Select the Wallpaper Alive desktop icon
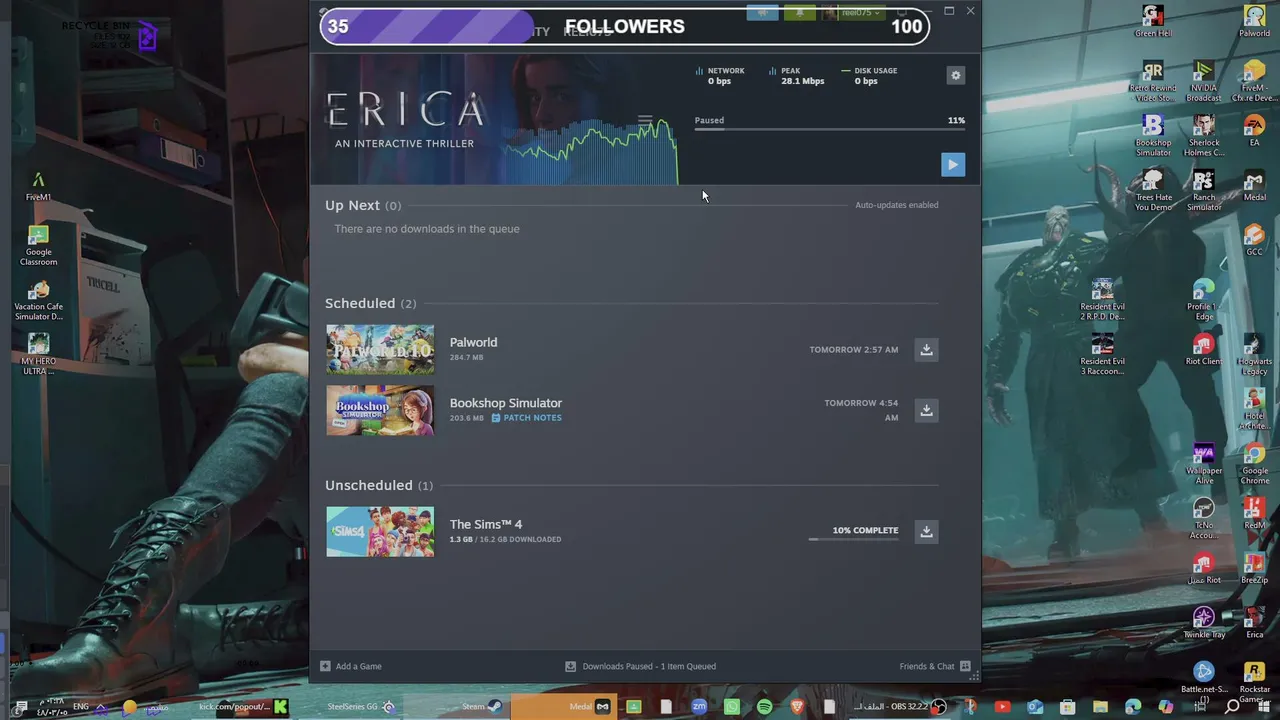 (1204, 464)
